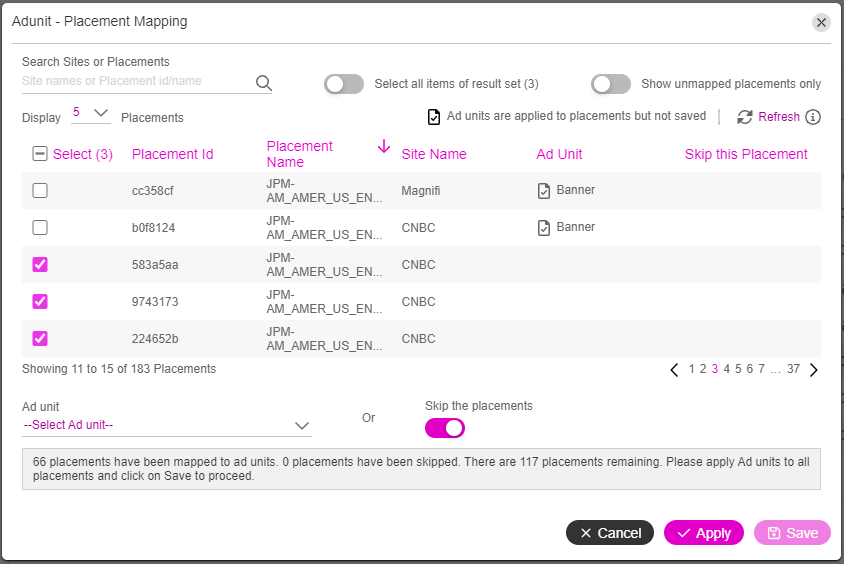Go to previous page arrow

pos(674,370)
